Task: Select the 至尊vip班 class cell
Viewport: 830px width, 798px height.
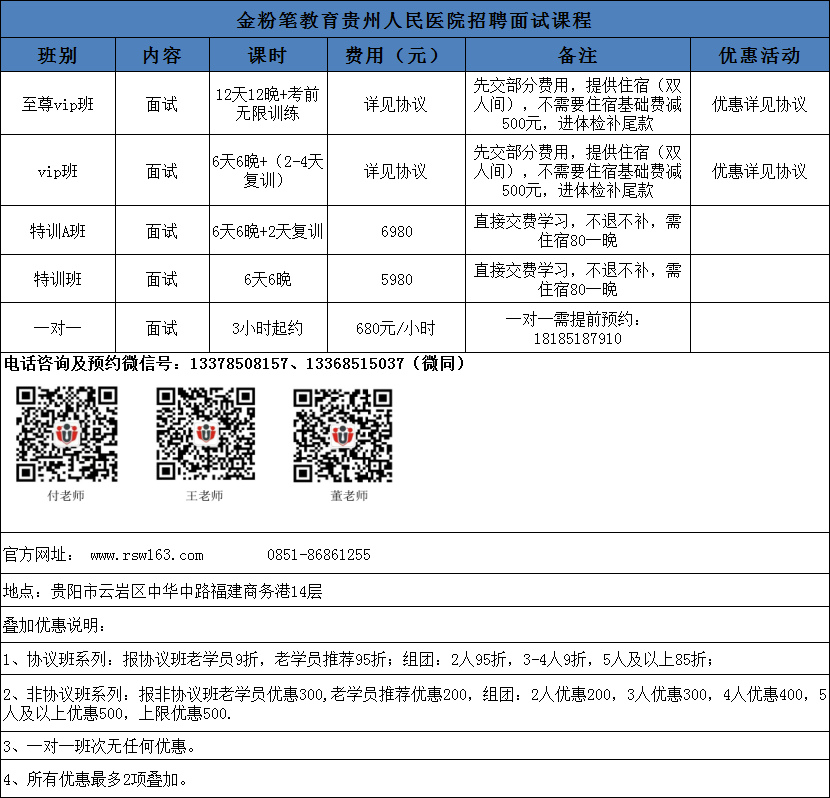Action: 58,104
